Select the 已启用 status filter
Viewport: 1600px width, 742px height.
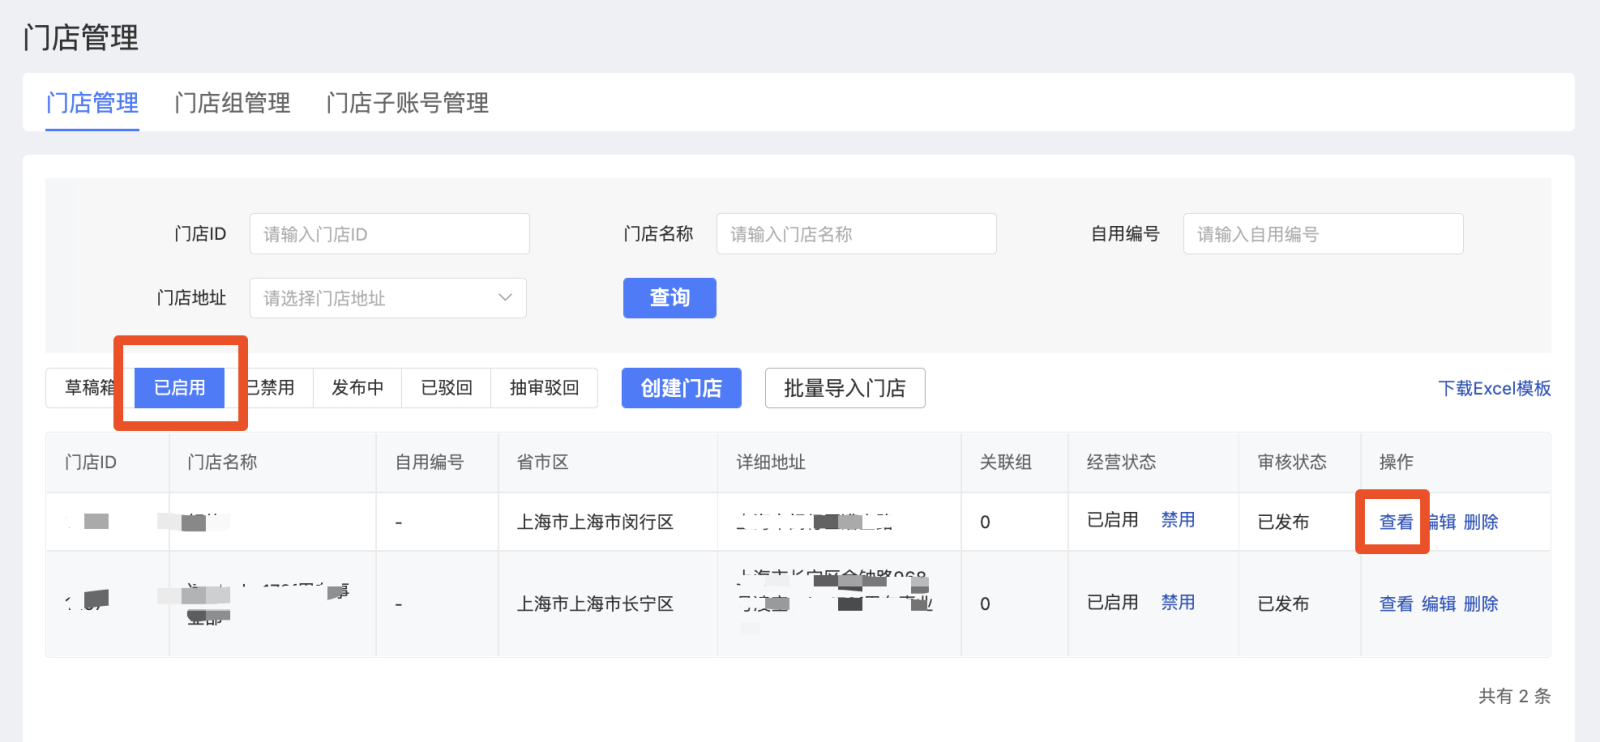pos(180,388)
